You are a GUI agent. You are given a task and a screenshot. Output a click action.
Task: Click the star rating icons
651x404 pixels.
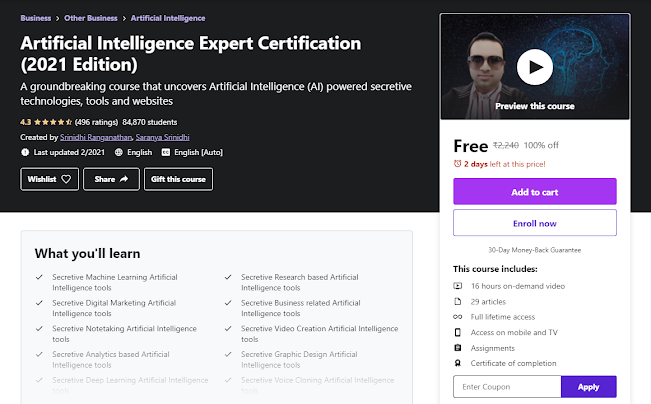pyautogui.click(x=53, y=122)
